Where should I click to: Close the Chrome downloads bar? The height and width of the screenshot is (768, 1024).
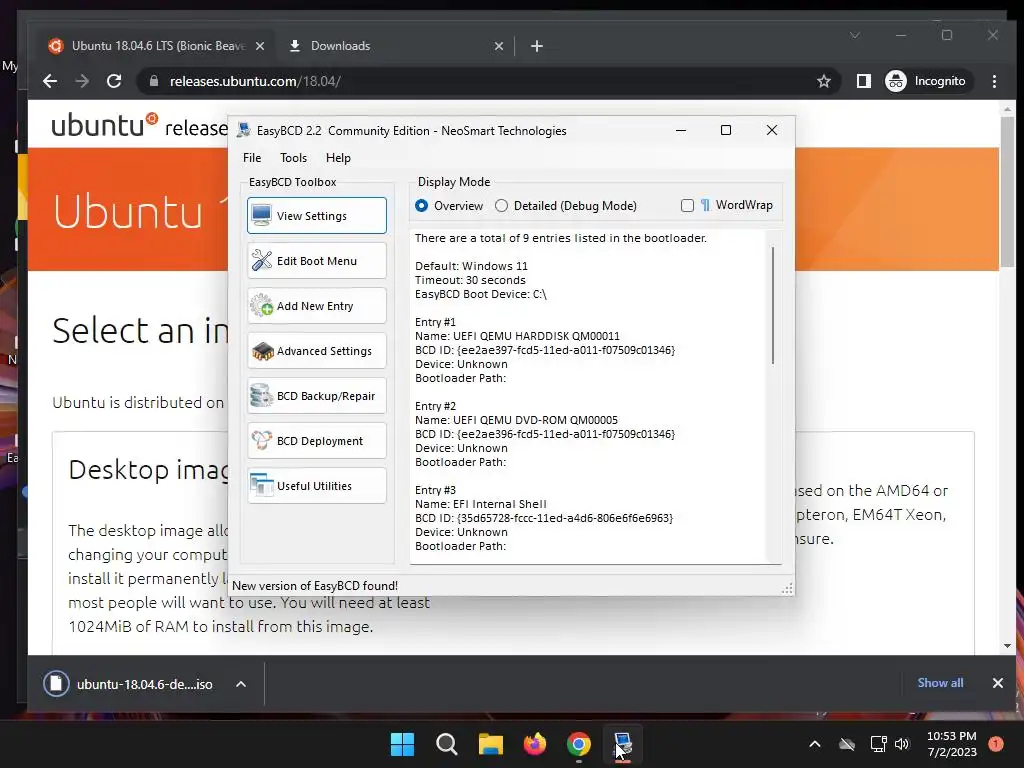tap(998, 683)
